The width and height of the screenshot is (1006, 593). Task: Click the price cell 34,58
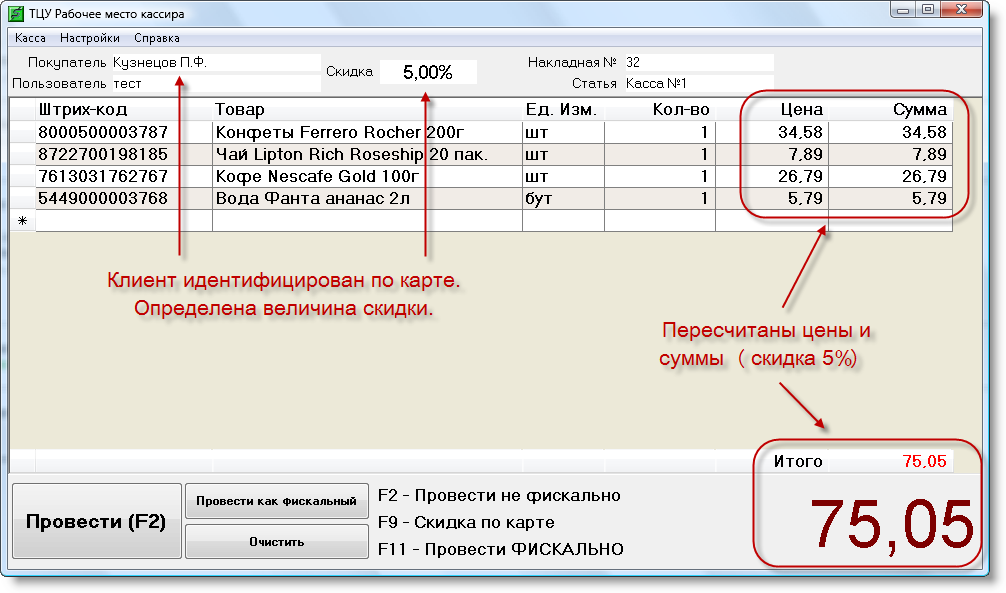coord(772,132)
